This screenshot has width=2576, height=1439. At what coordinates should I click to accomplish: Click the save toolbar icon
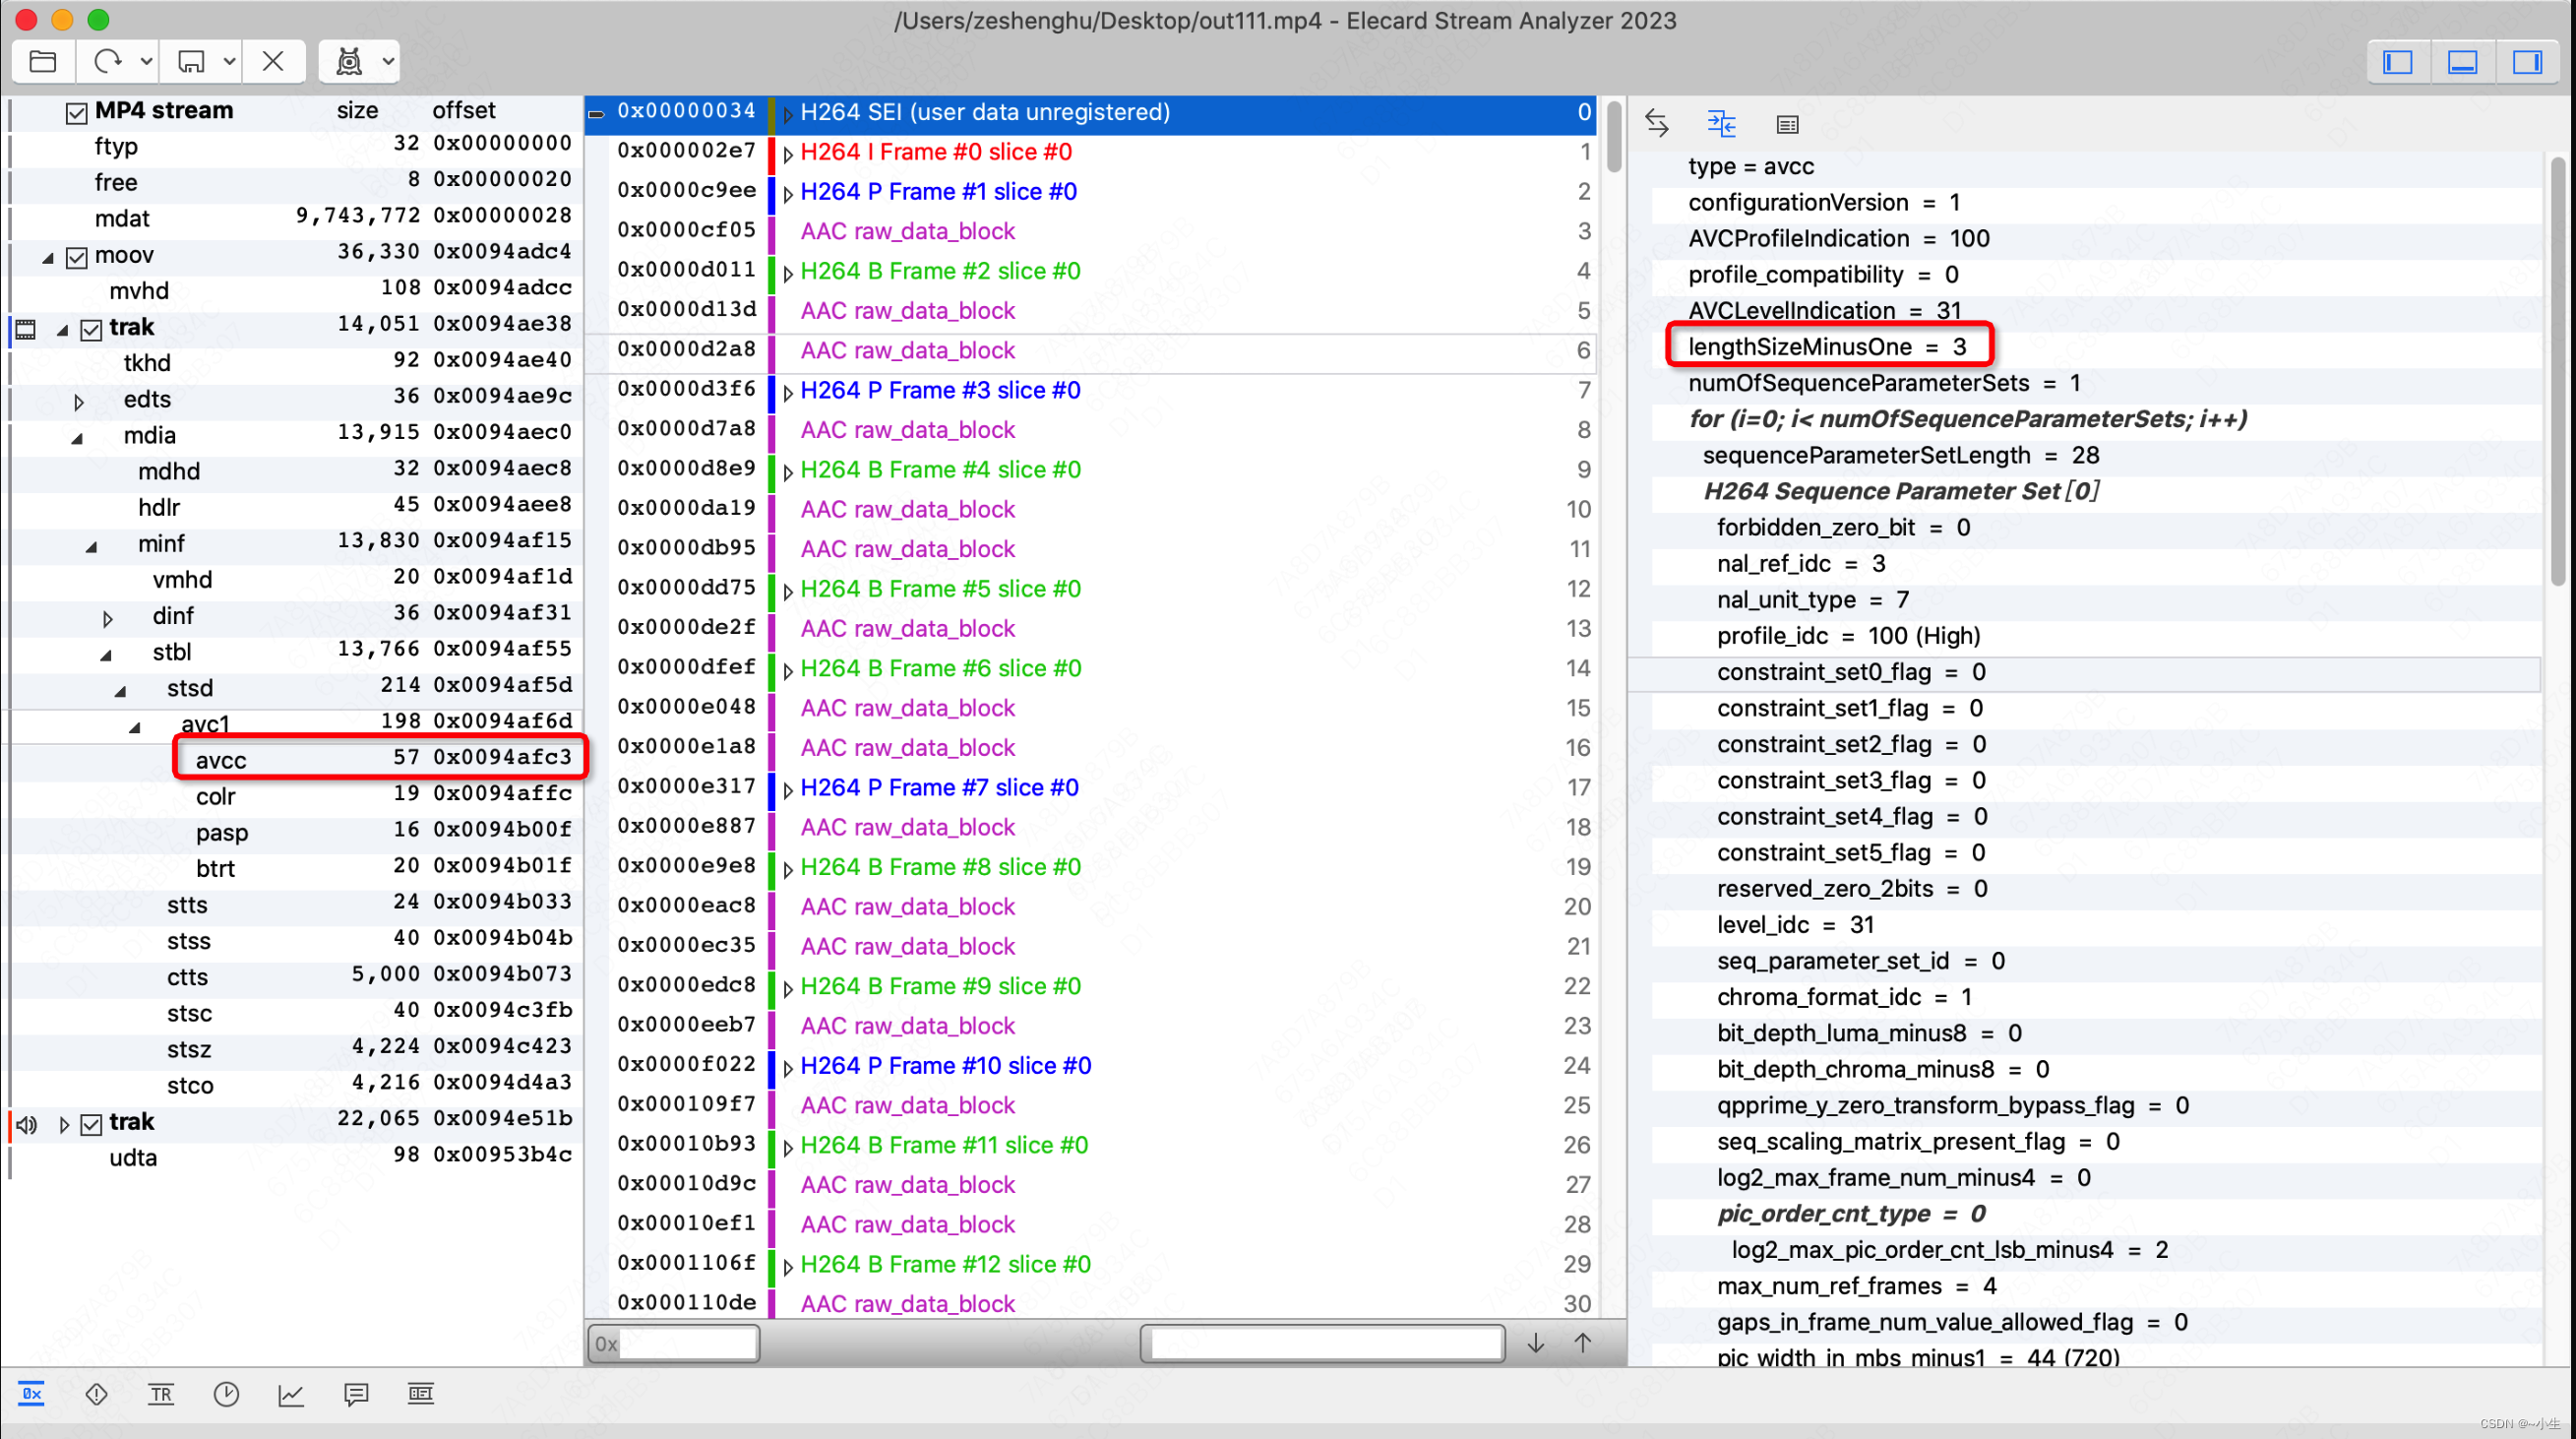[191, 62]
